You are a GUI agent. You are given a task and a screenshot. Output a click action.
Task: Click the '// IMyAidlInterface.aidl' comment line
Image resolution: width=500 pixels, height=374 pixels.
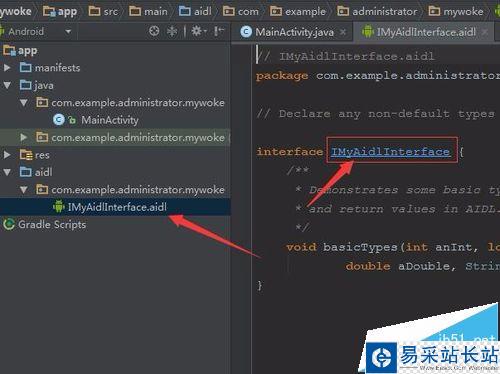point(345,57)
